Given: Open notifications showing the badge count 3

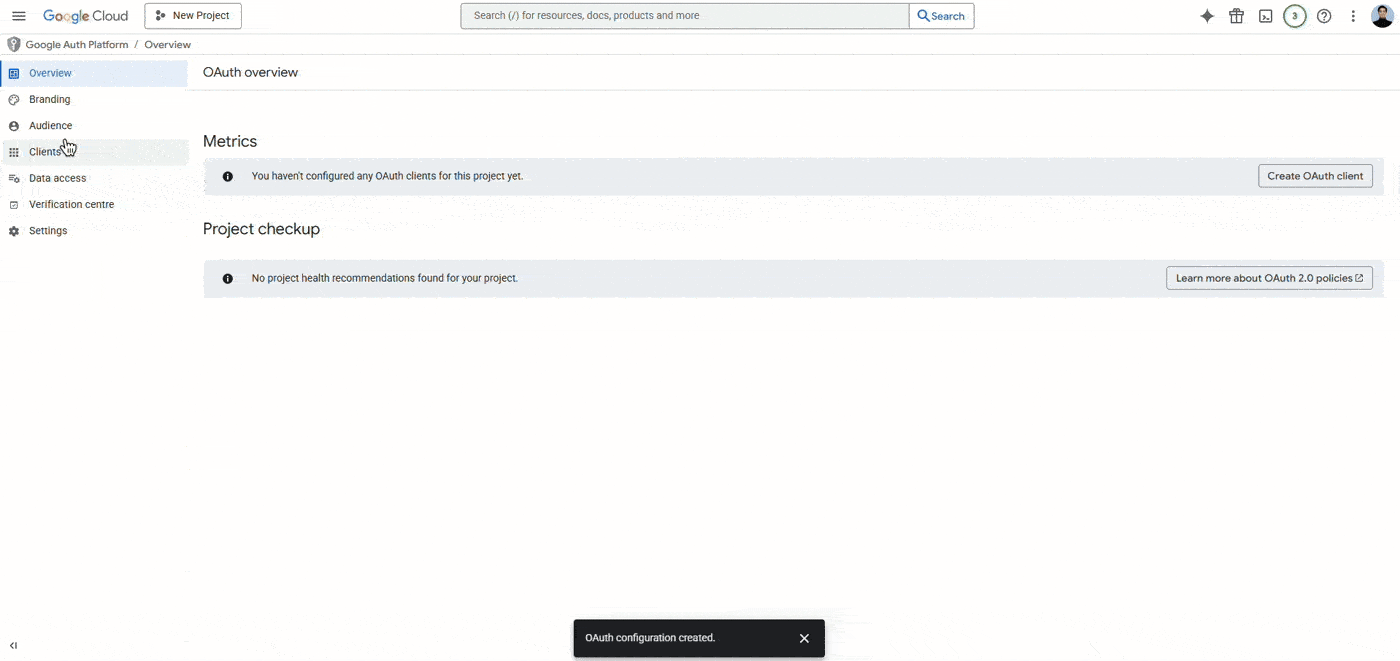Looking at the screenshot, I should tap(1294, 15).
